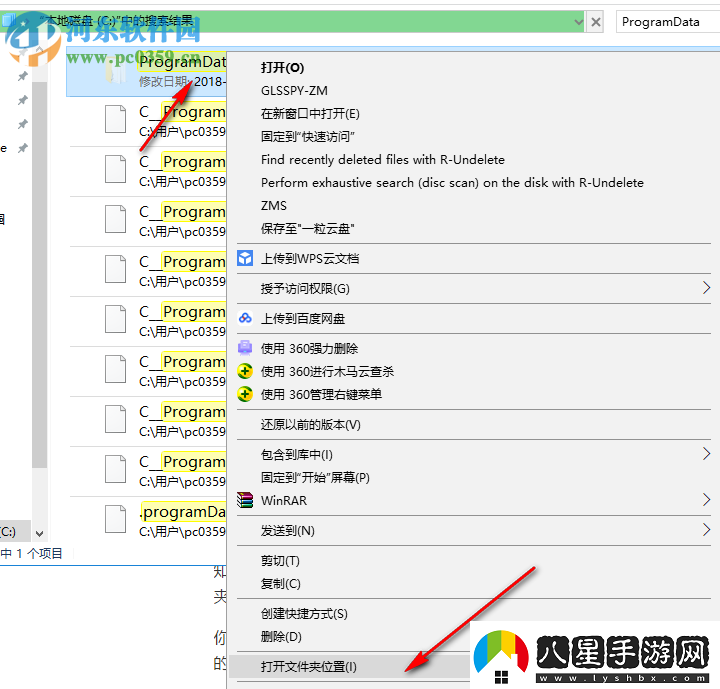Click the WPS cloud upload icon

(x=245, y=258)
